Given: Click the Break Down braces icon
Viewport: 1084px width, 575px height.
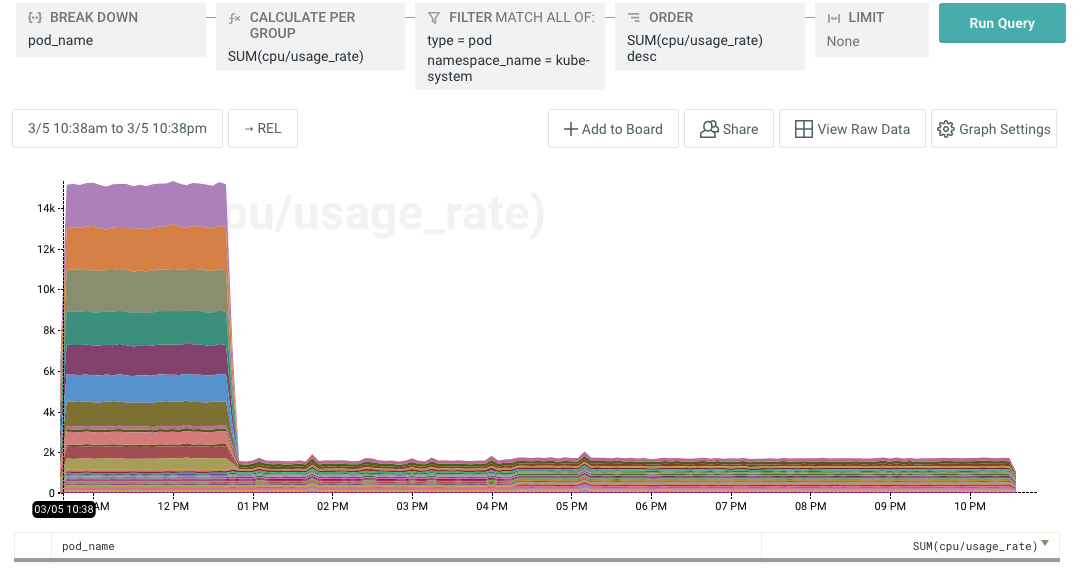Looking at the screenshot, I should (34, 18).
